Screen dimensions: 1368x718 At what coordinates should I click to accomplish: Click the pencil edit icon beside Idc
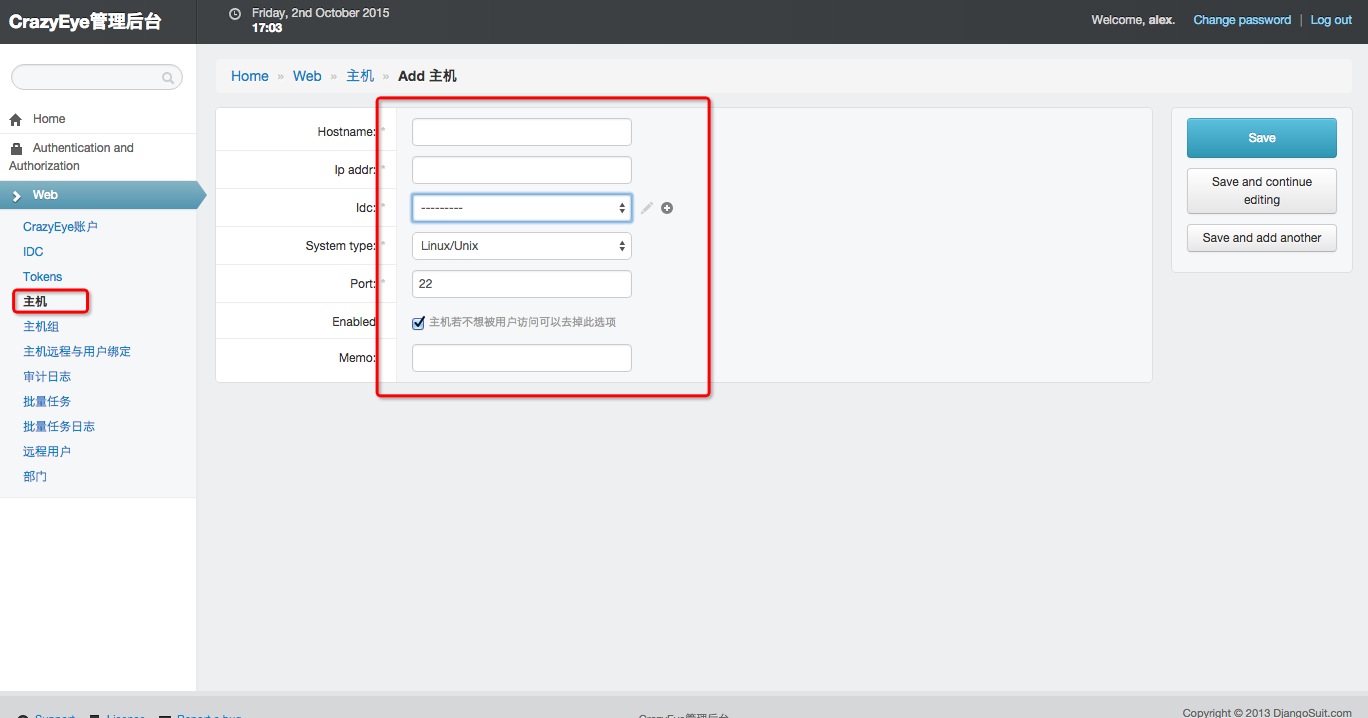pyautogui.click(x=647, y=208)
